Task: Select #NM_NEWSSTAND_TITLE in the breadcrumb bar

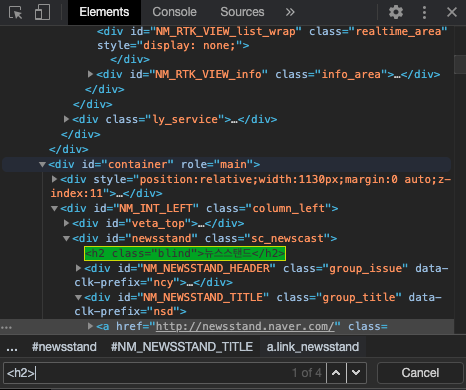Action: point(182,347)
